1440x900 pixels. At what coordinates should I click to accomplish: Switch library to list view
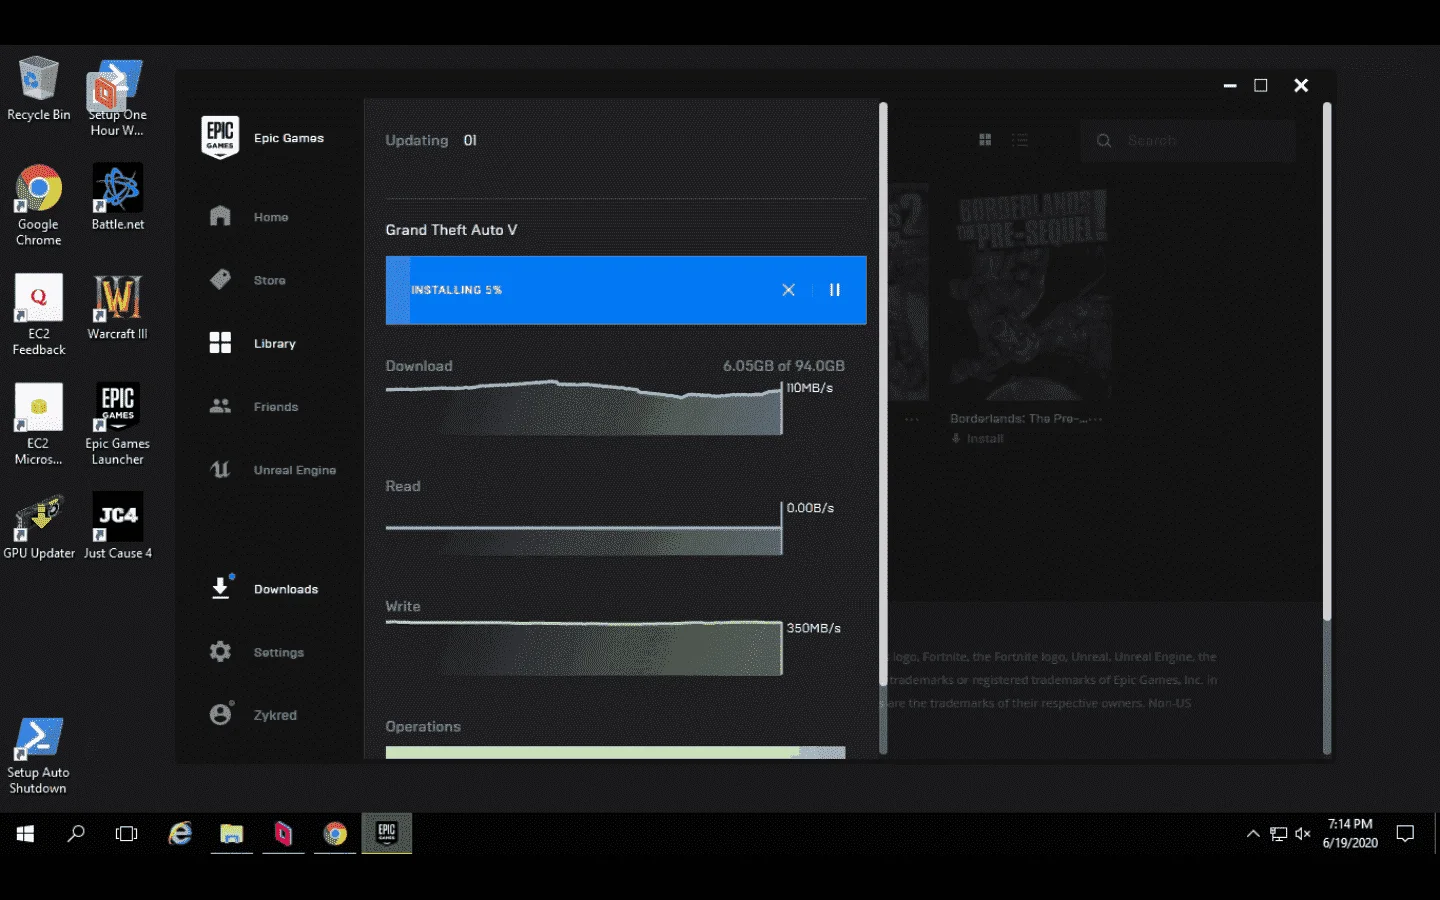pyautogui.click(x=1020, y=140)
